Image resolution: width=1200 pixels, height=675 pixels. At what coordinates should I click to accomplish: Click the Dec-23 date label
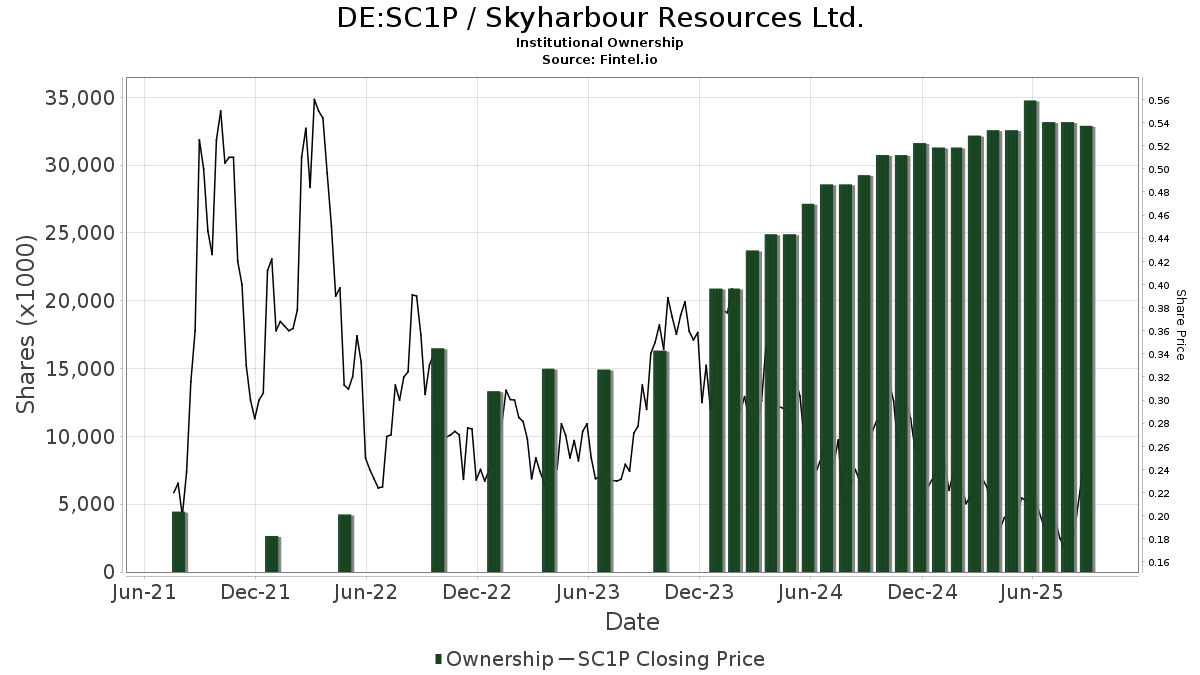coord(700,592)
